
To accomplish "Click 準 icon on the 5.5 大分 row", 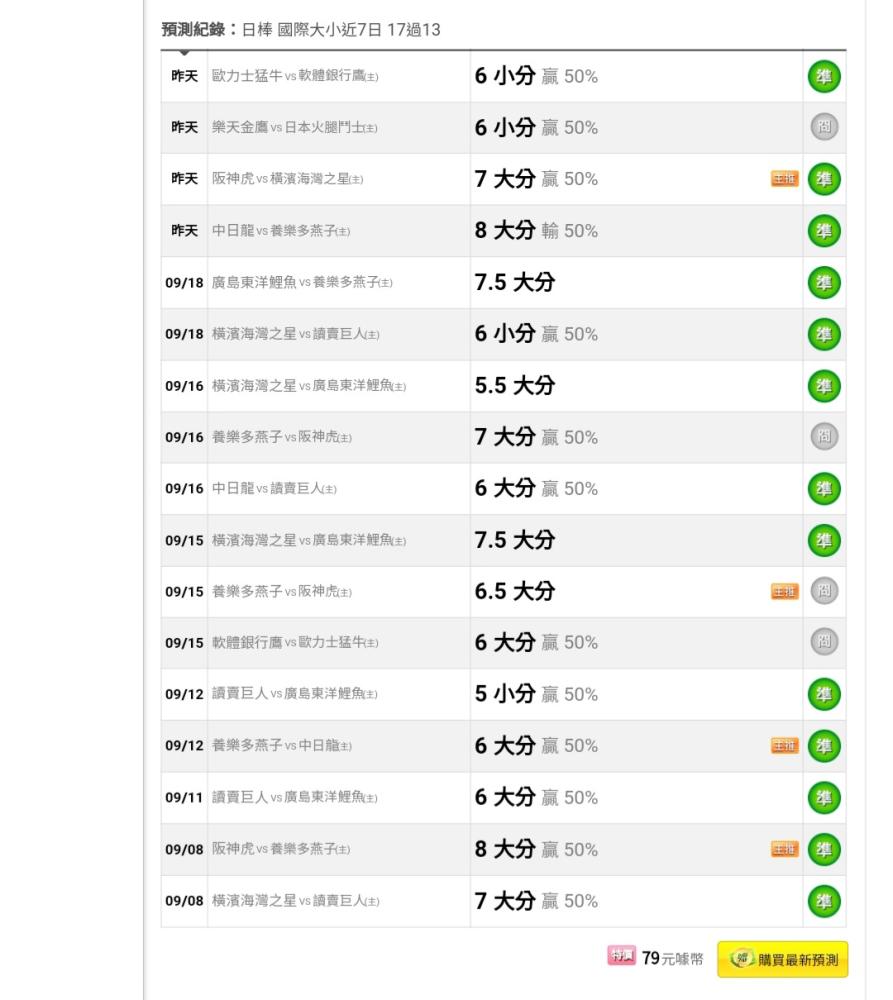I will (x=824, y=386).
